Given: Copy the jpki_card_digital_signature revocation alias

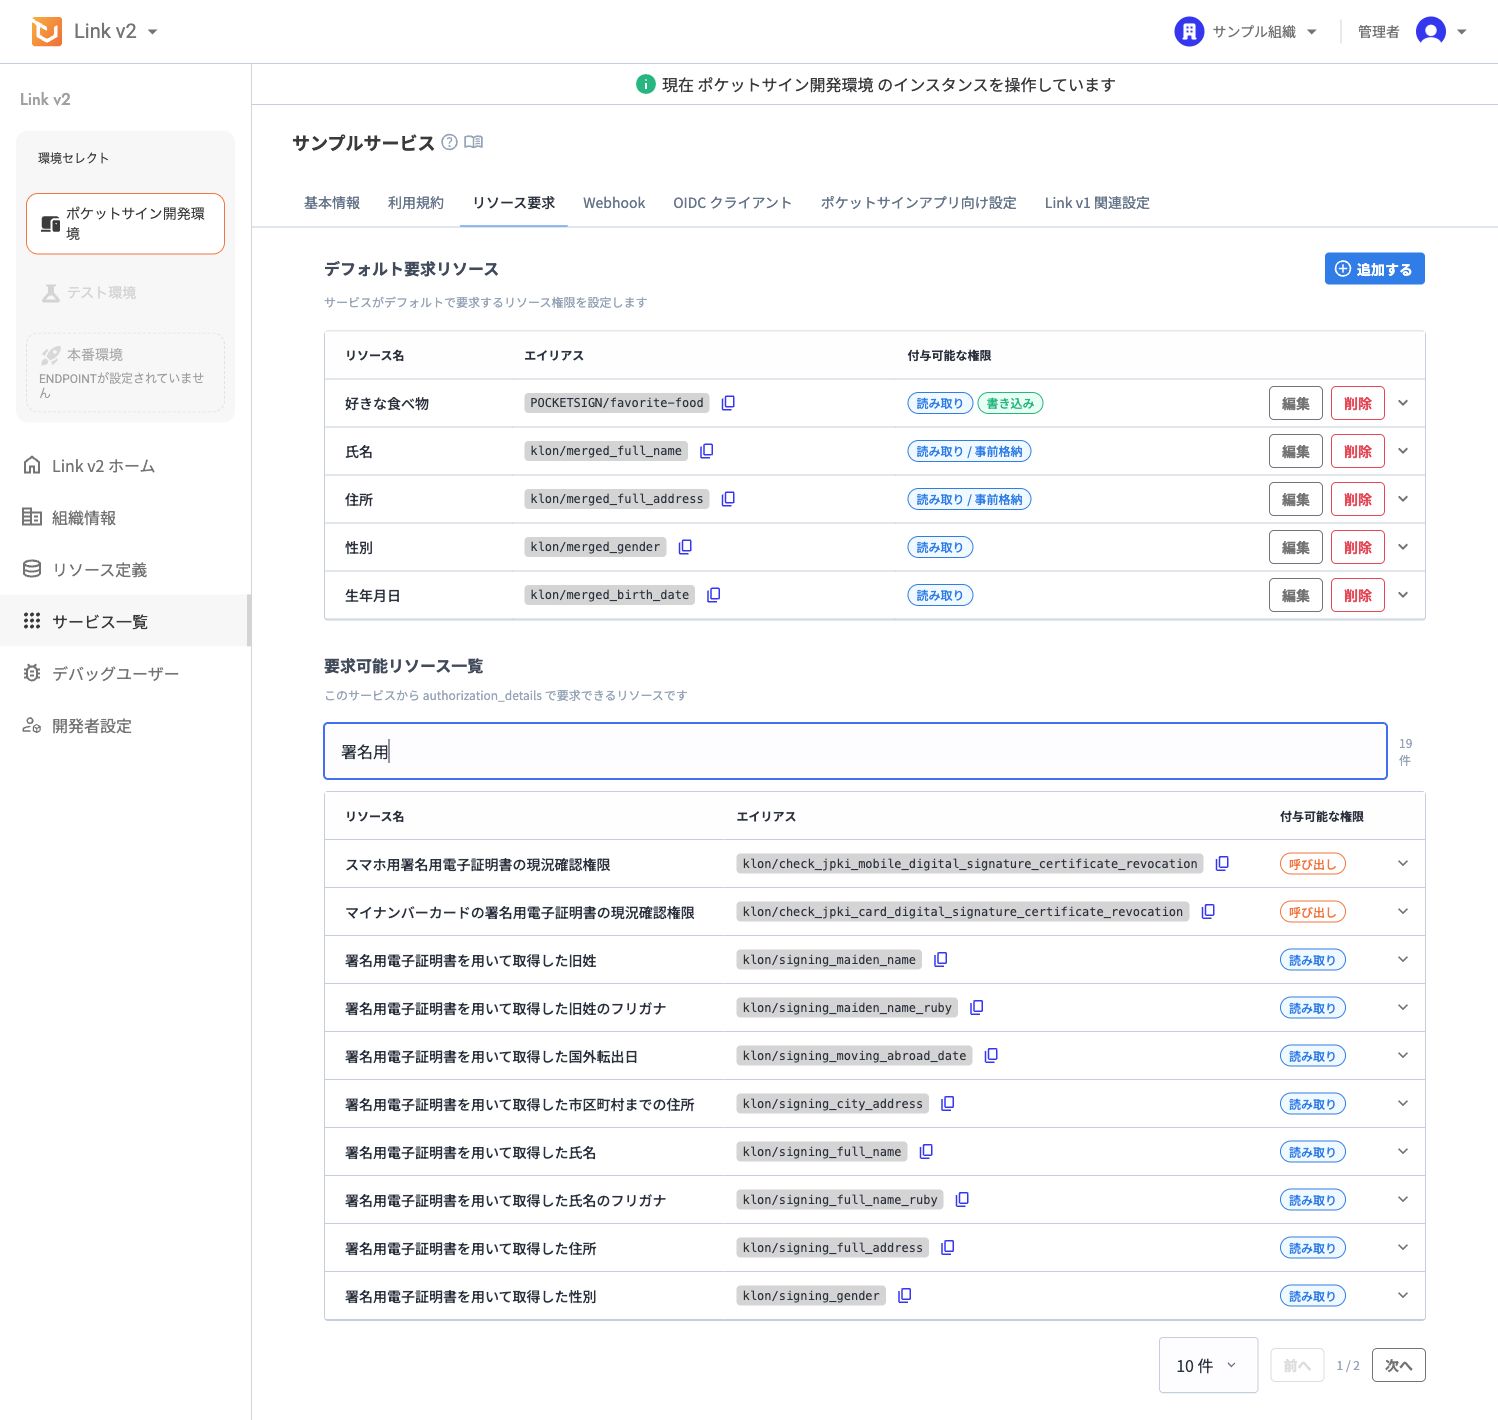Looking at the screenshot, I should 1208,912.
